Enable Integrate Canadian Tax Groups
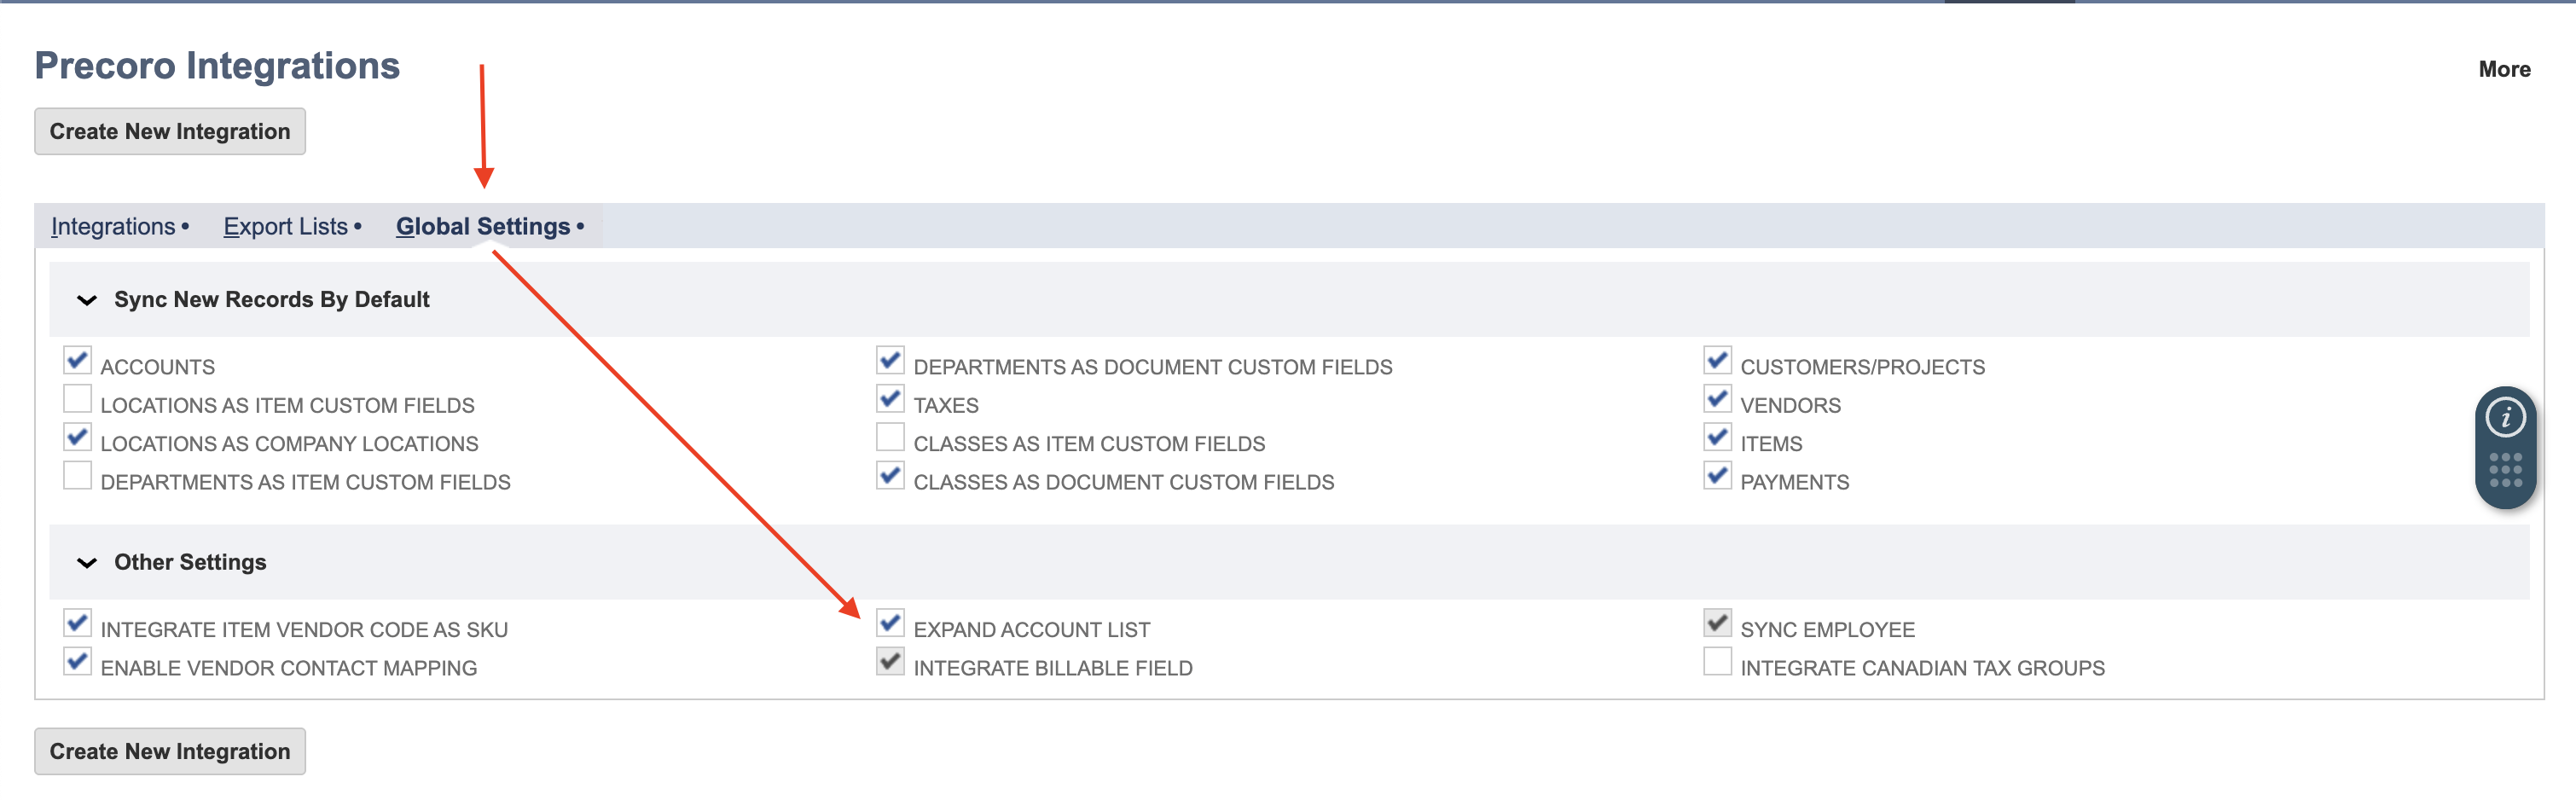 (1717, 661)
